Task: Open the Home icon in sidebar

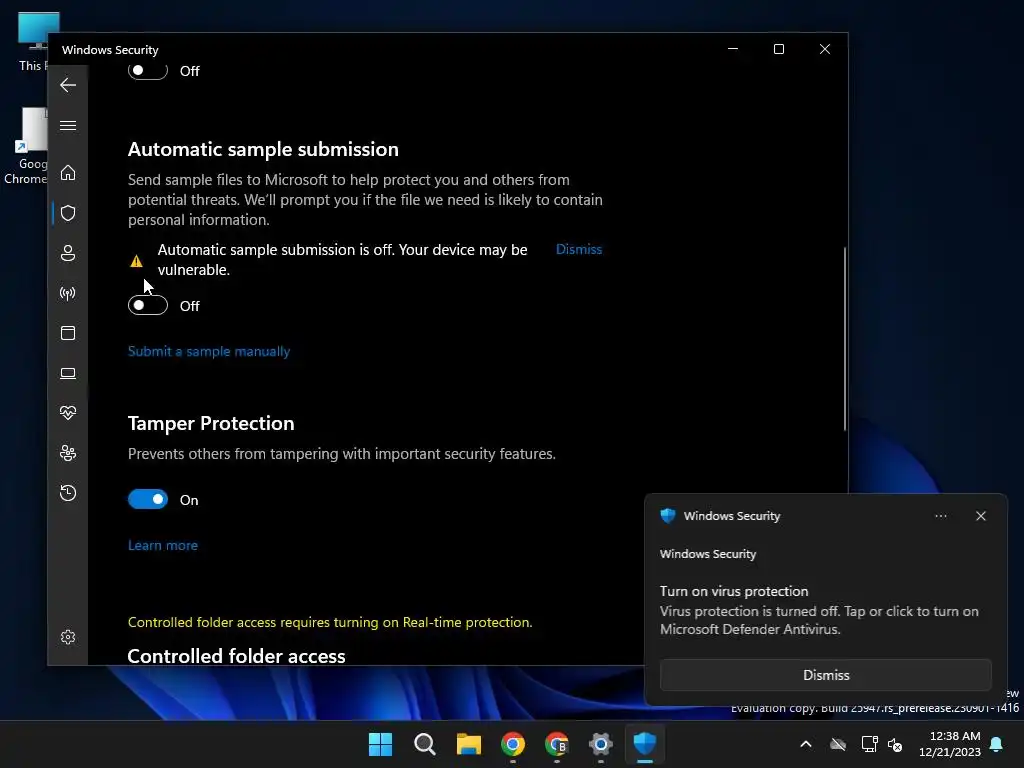Action: tap(68, 172)
